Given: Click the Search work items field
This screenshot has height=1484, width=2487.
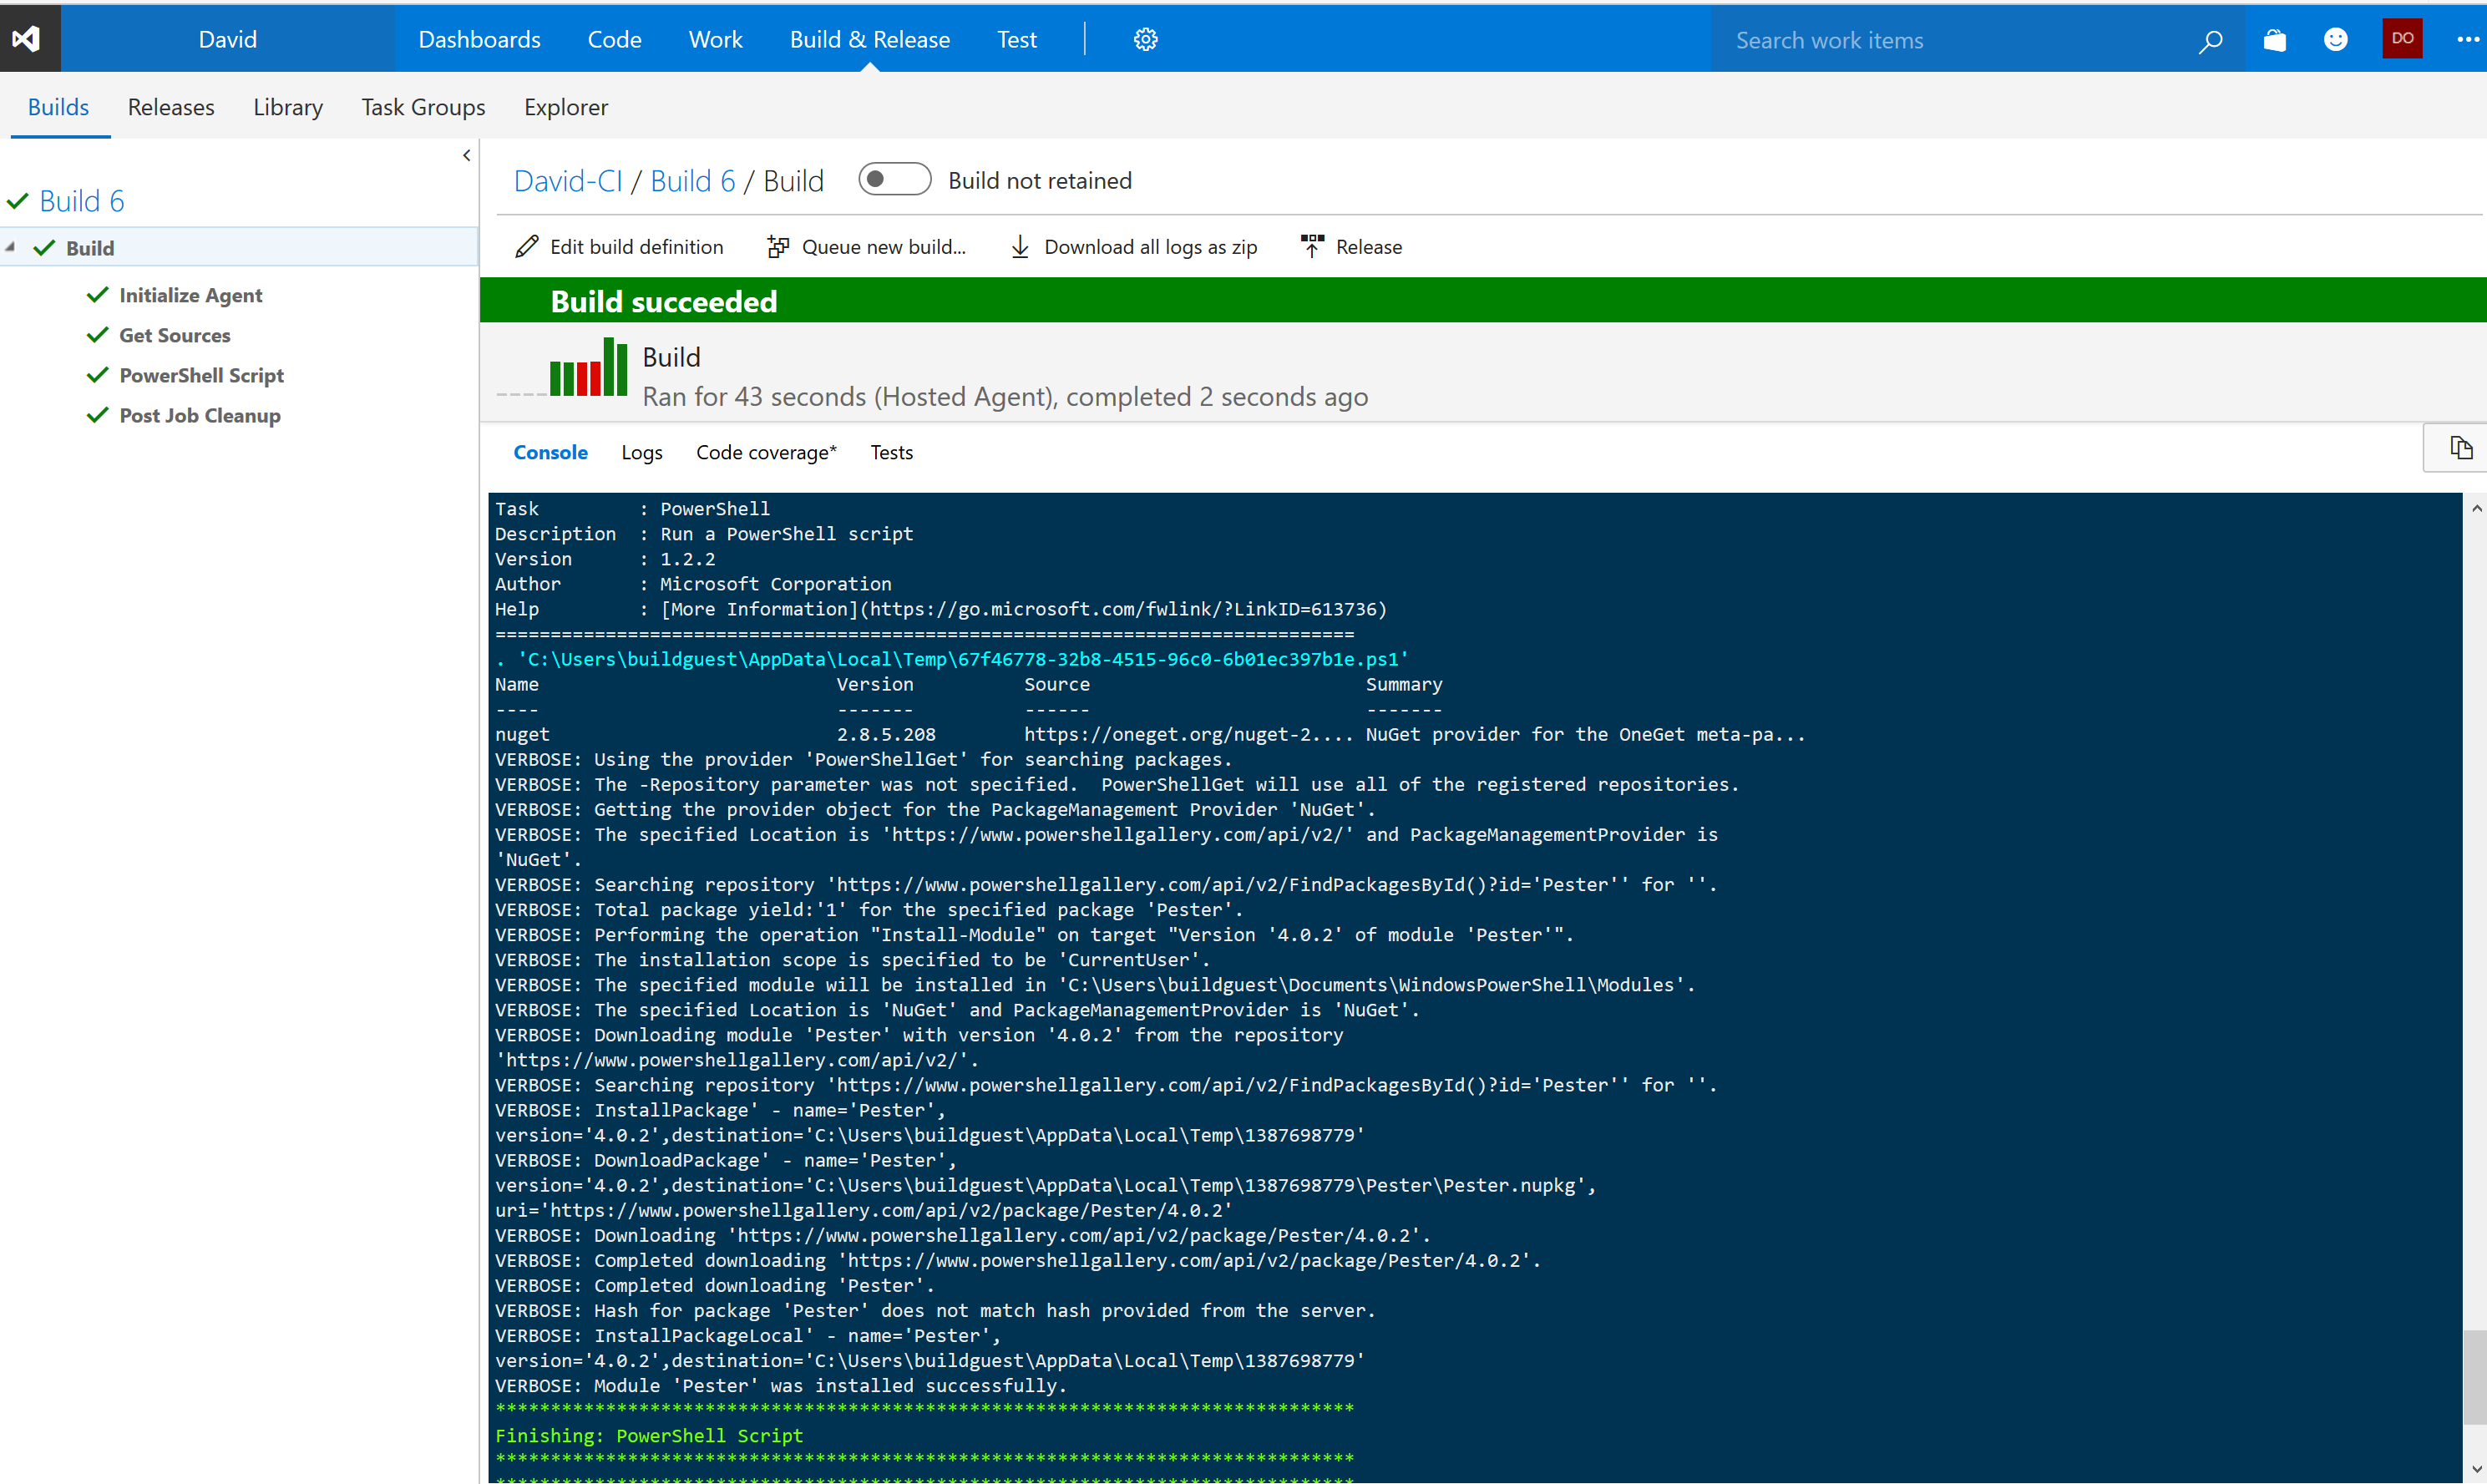Looking at the screenshot, I should (1950, 41).
